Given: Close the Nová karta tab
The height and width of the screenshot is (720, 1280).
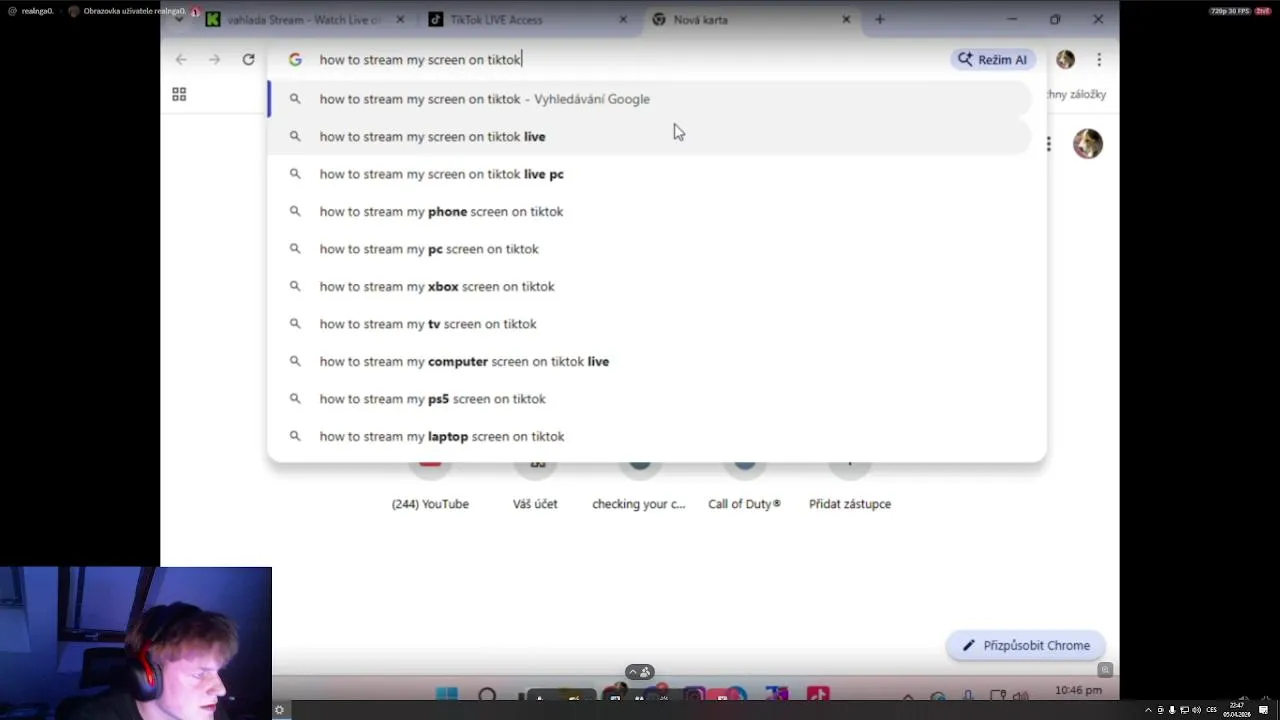Looking at the screenshot, I should coord(846,20).
